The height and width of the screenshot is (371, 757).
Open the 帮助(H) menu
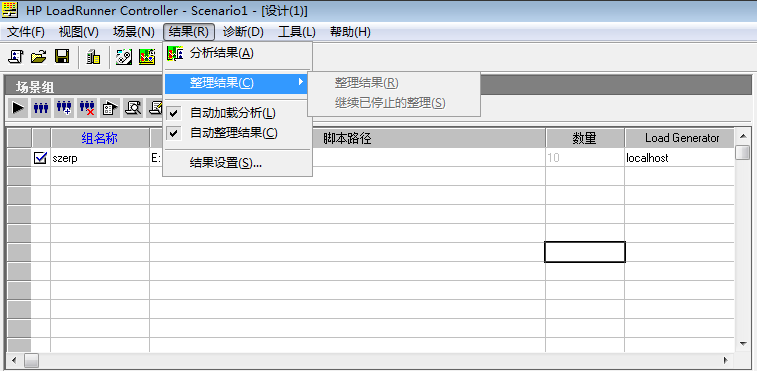(x=350, y=32)
